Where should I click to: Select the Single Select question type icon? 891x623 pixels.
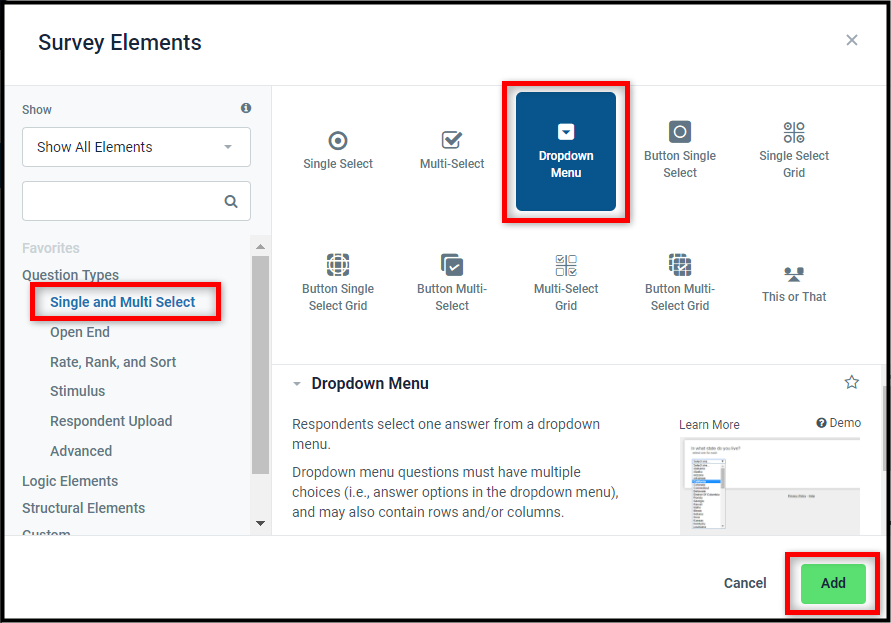click(338, 141)
